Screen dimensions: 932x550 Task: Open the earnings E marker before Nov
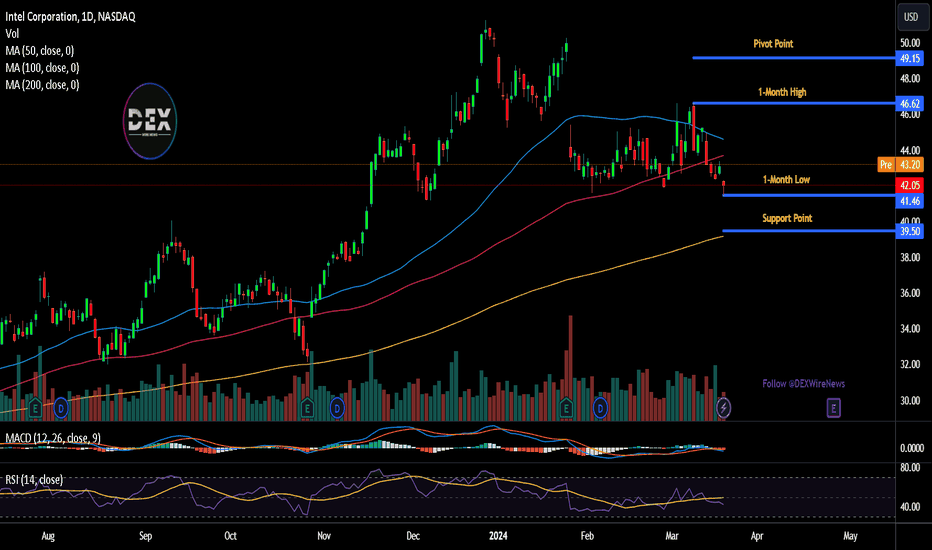coord(307,408)
